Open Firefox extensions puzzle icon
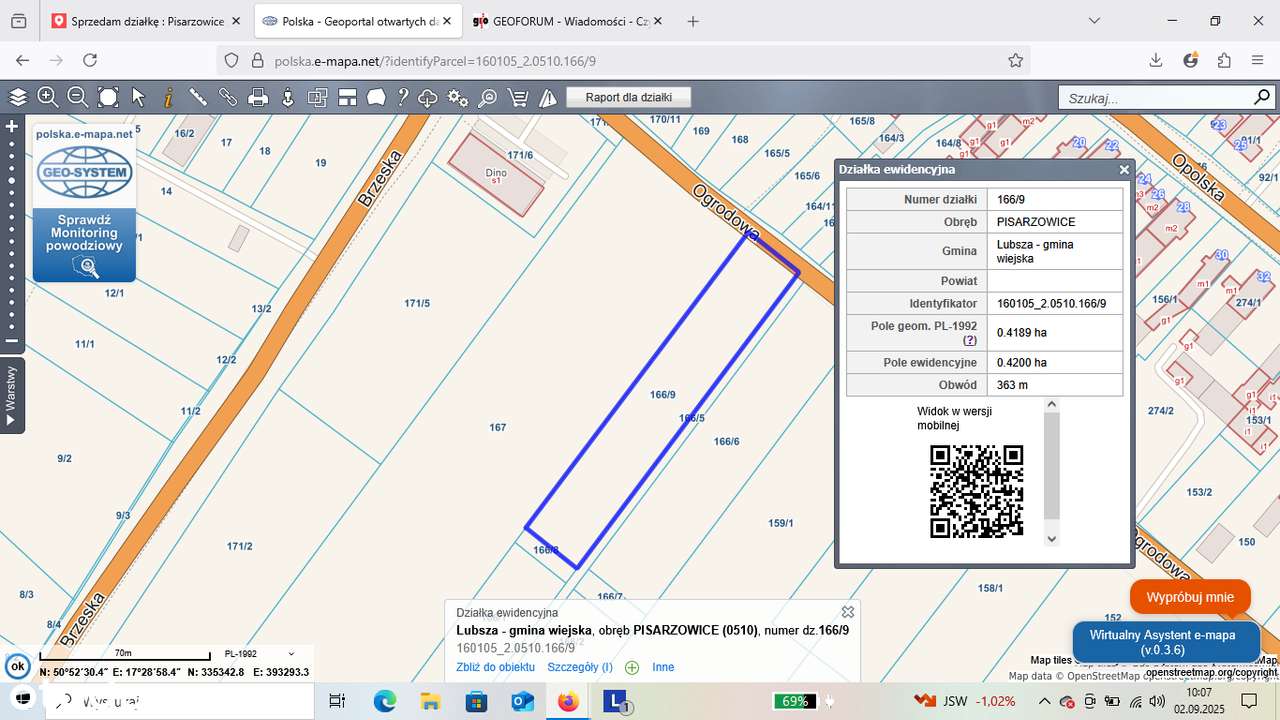The height and width of the screenshot is (720, 1280). (x=1224, y=60)
